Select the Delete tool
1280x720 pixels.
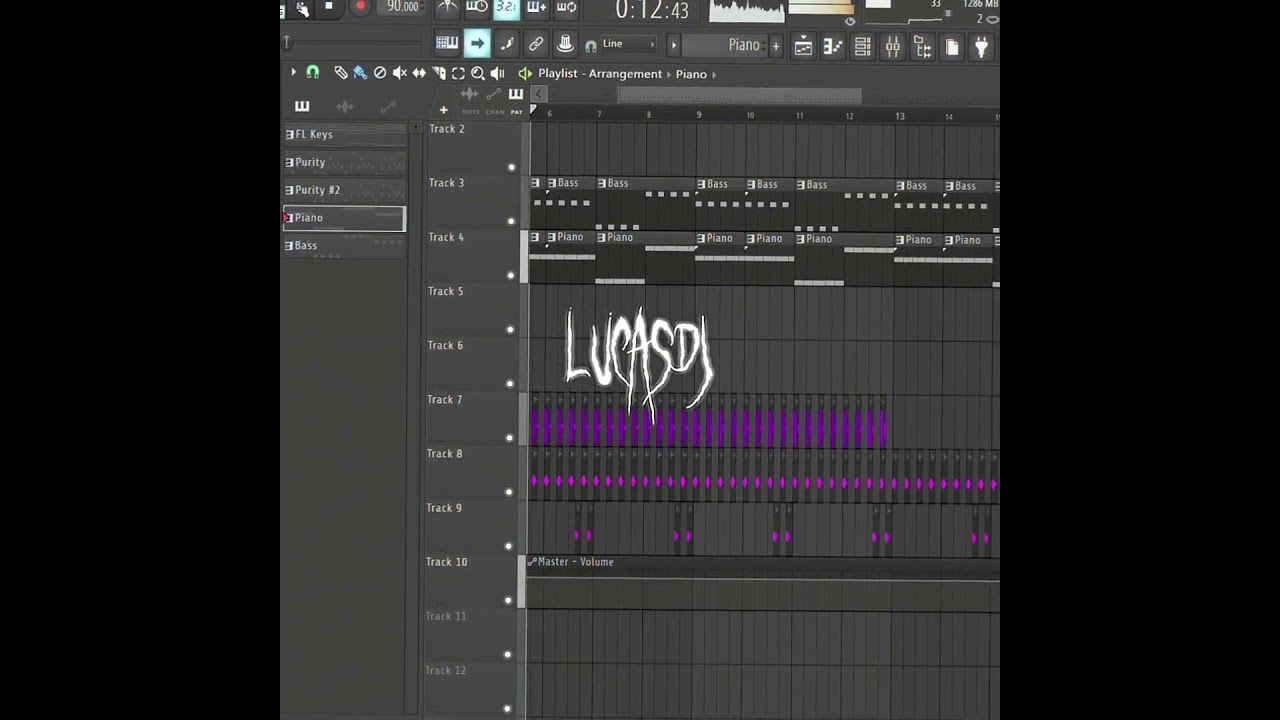pyautogui.click(x=380, y=73)
